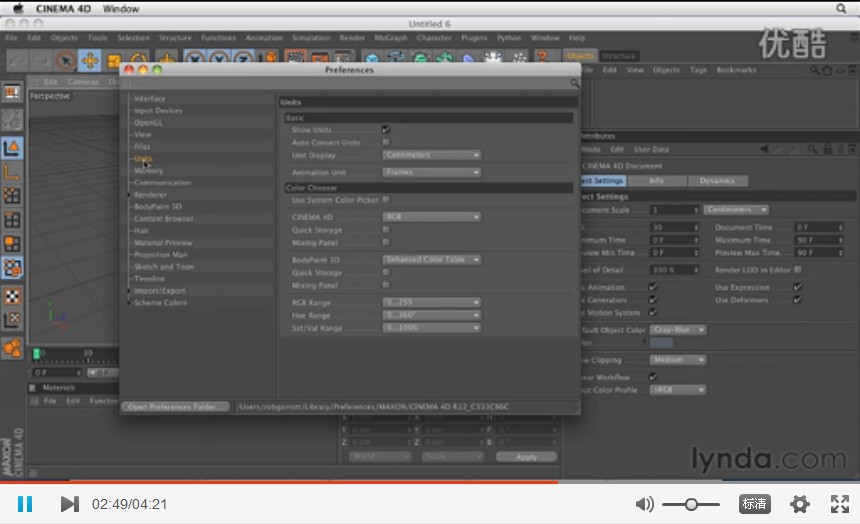Click the Default Object Color swatch
The height and width of the screenshot is (524, 860).
pos(661,343)
